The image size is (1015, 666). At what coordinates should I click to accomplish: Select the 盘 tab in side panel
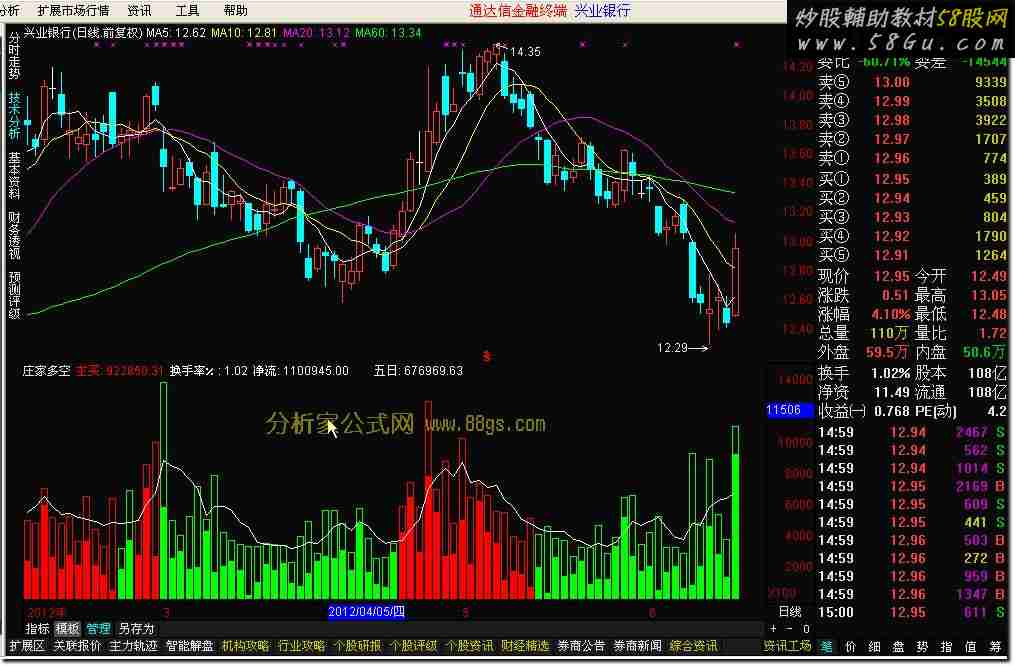click(x=898, y=646)
